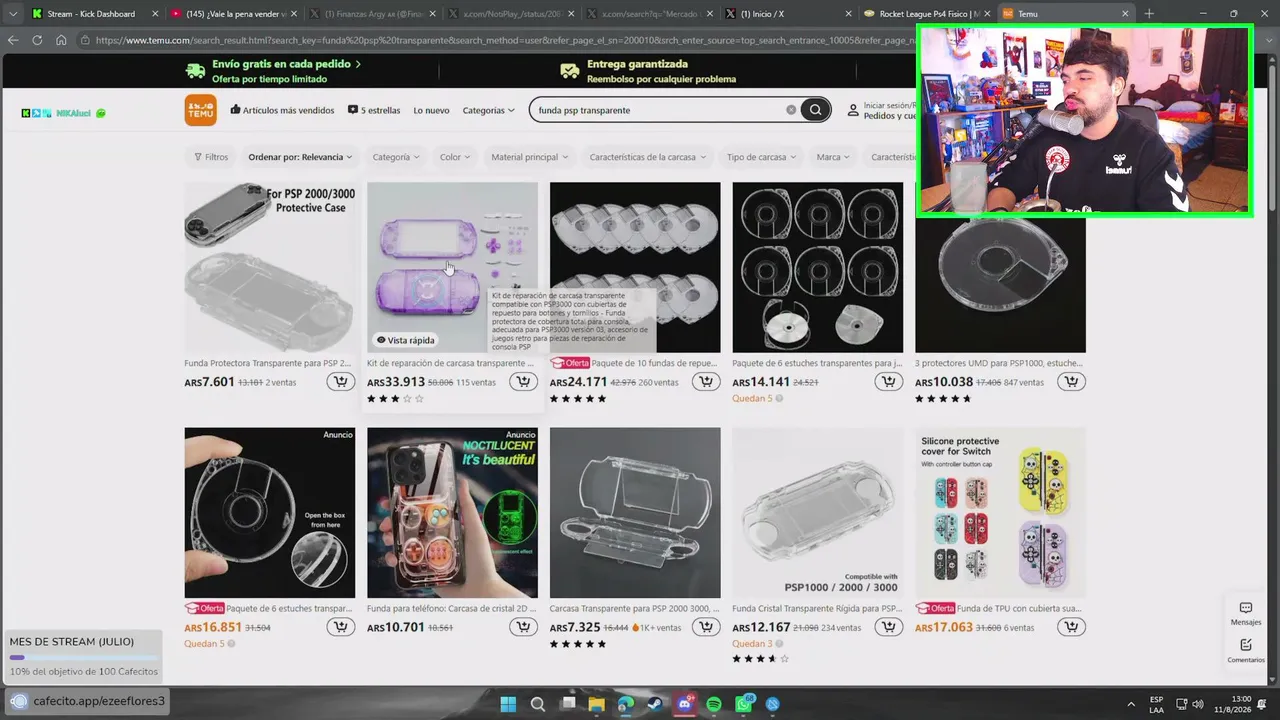Expand the Tipo de carcasa filter
This screenshot has width=1280, height=720.
762,157
